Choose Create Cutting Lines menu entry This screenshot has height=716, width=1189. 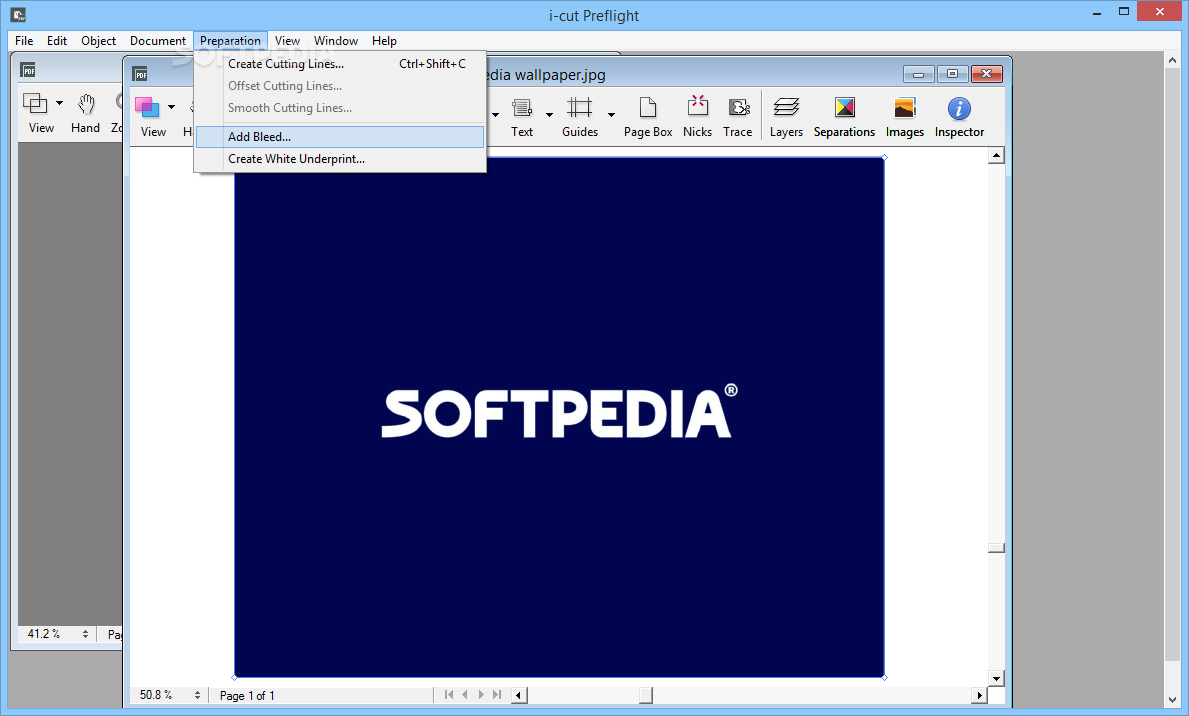pyautogui.click(x=340, y=64)
